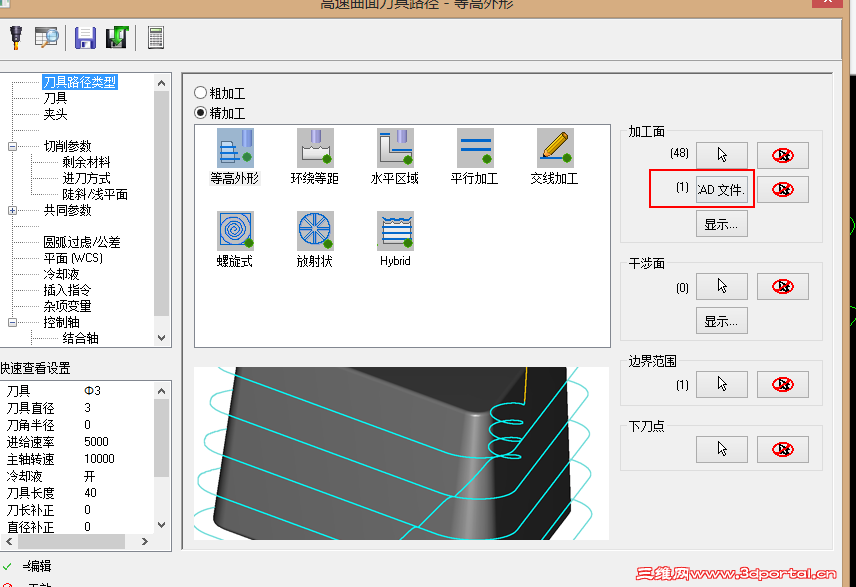Open the 进刀方式 tree item
The width and height of the screenshot is (856, 587).
pyautogui.click(x=86, y=178)
